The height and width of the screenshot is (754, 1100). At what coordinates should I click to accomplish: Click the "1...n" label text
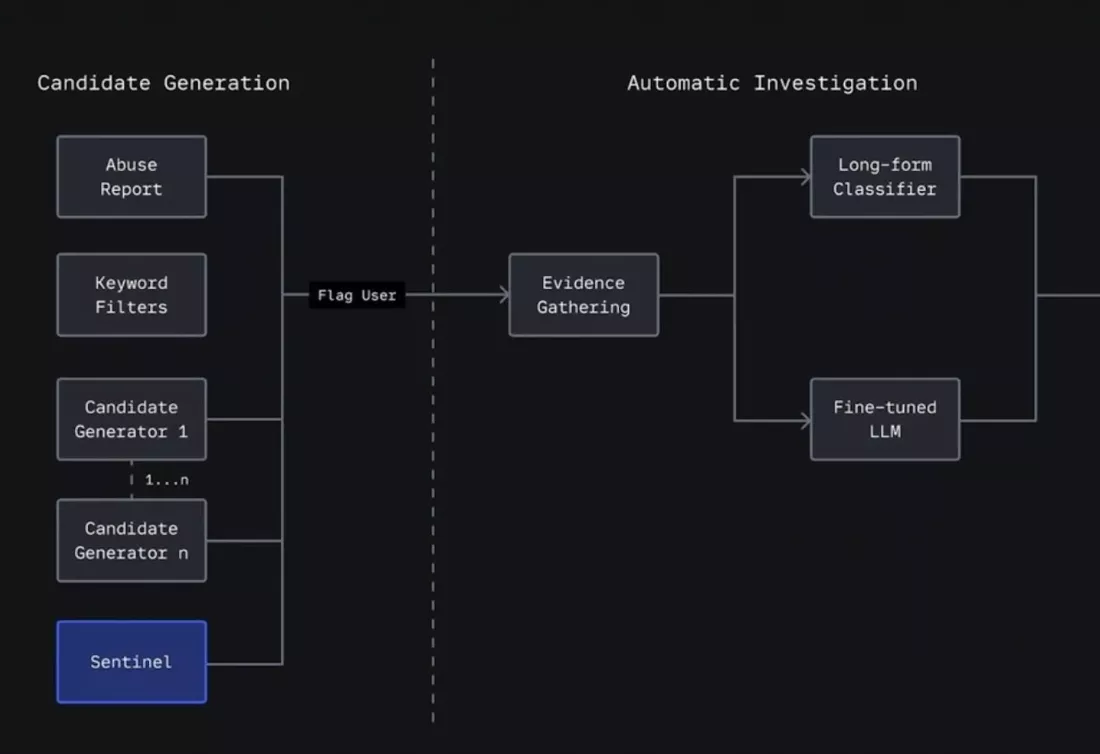coord(166,480)
